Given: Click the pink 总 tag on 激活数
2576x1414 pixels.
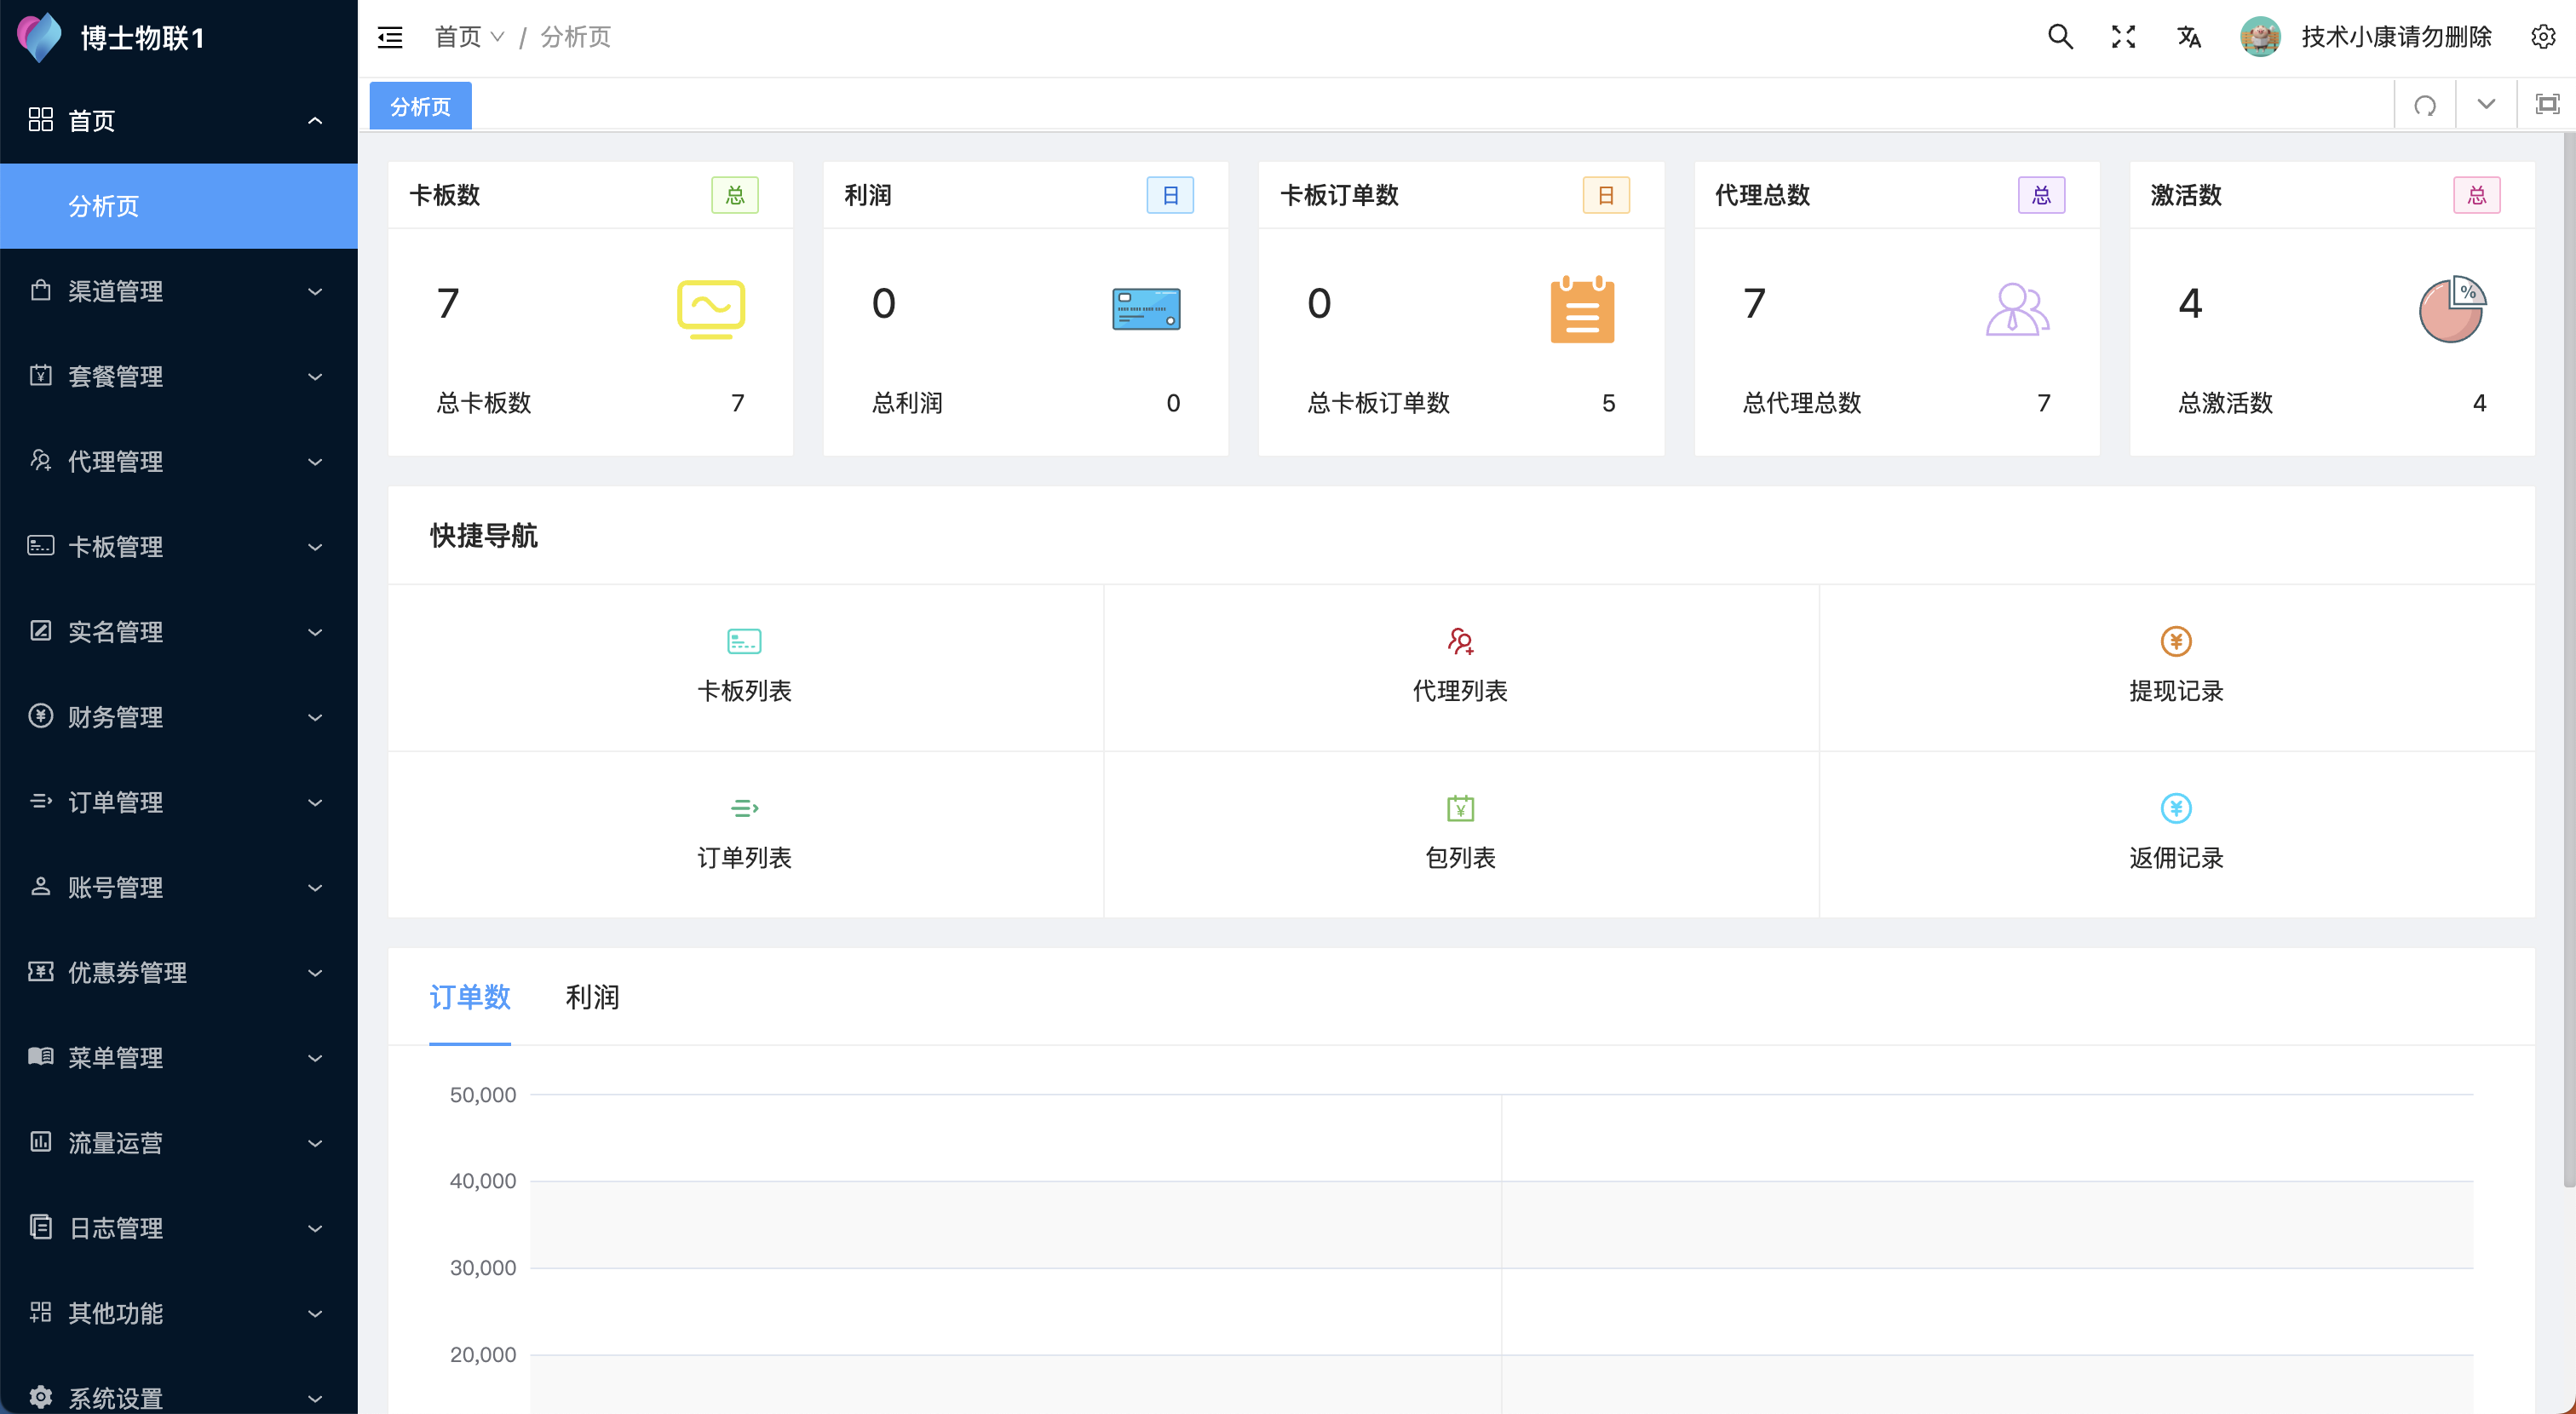Looking at the screenshot, I should tap(2477, 195).
